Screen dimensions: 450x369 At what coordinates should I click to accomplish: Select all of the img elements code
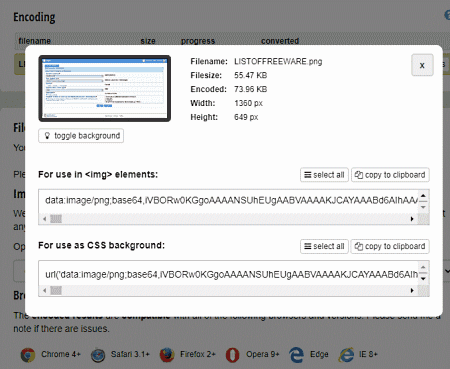pos(324,175)
